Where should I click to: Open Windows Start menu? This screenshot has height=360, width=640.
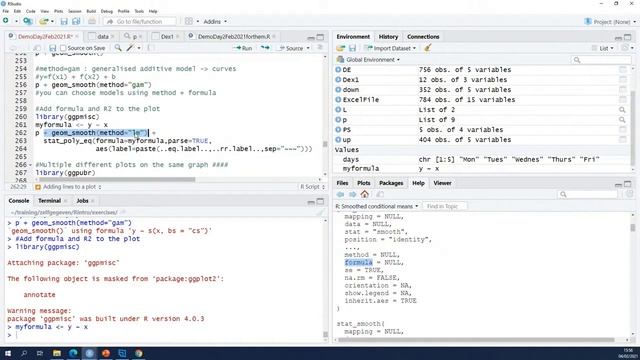tap(8, 353)
